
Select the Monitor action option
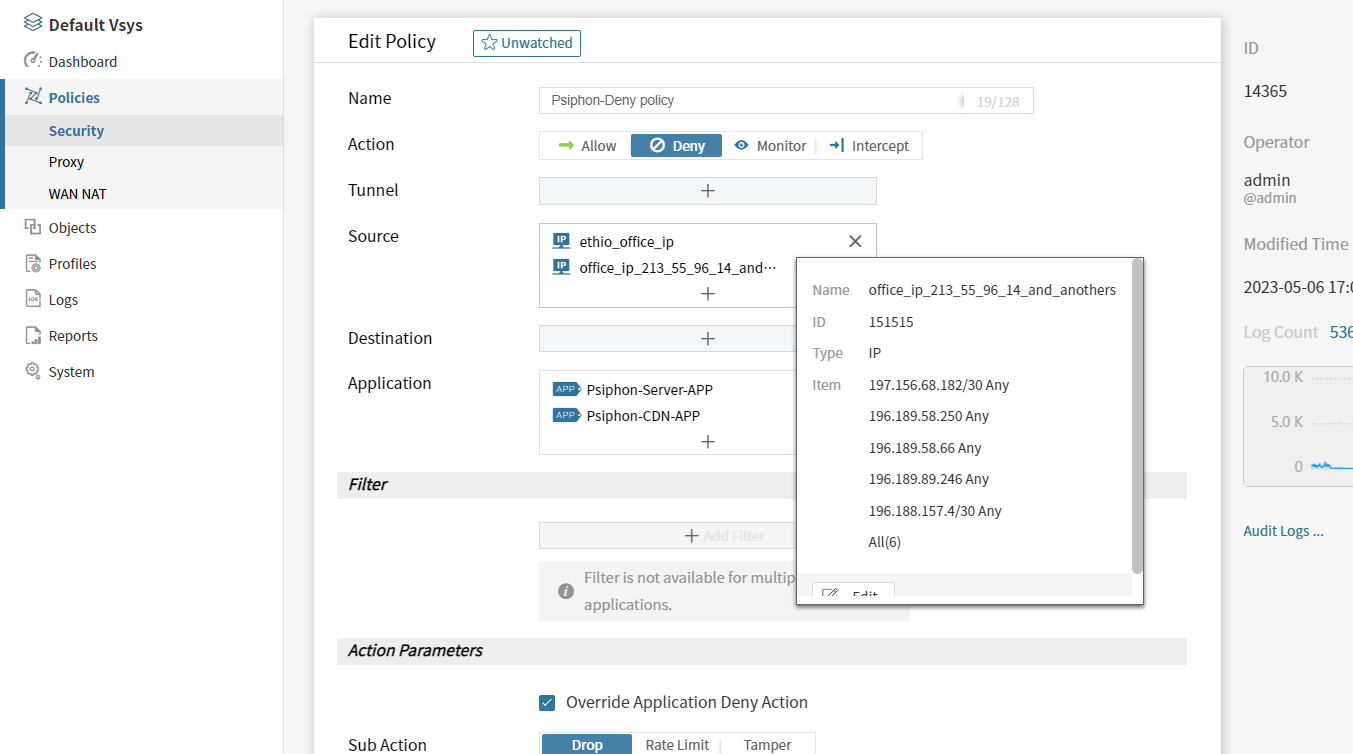pyautogui.click(x=770, y=146)
